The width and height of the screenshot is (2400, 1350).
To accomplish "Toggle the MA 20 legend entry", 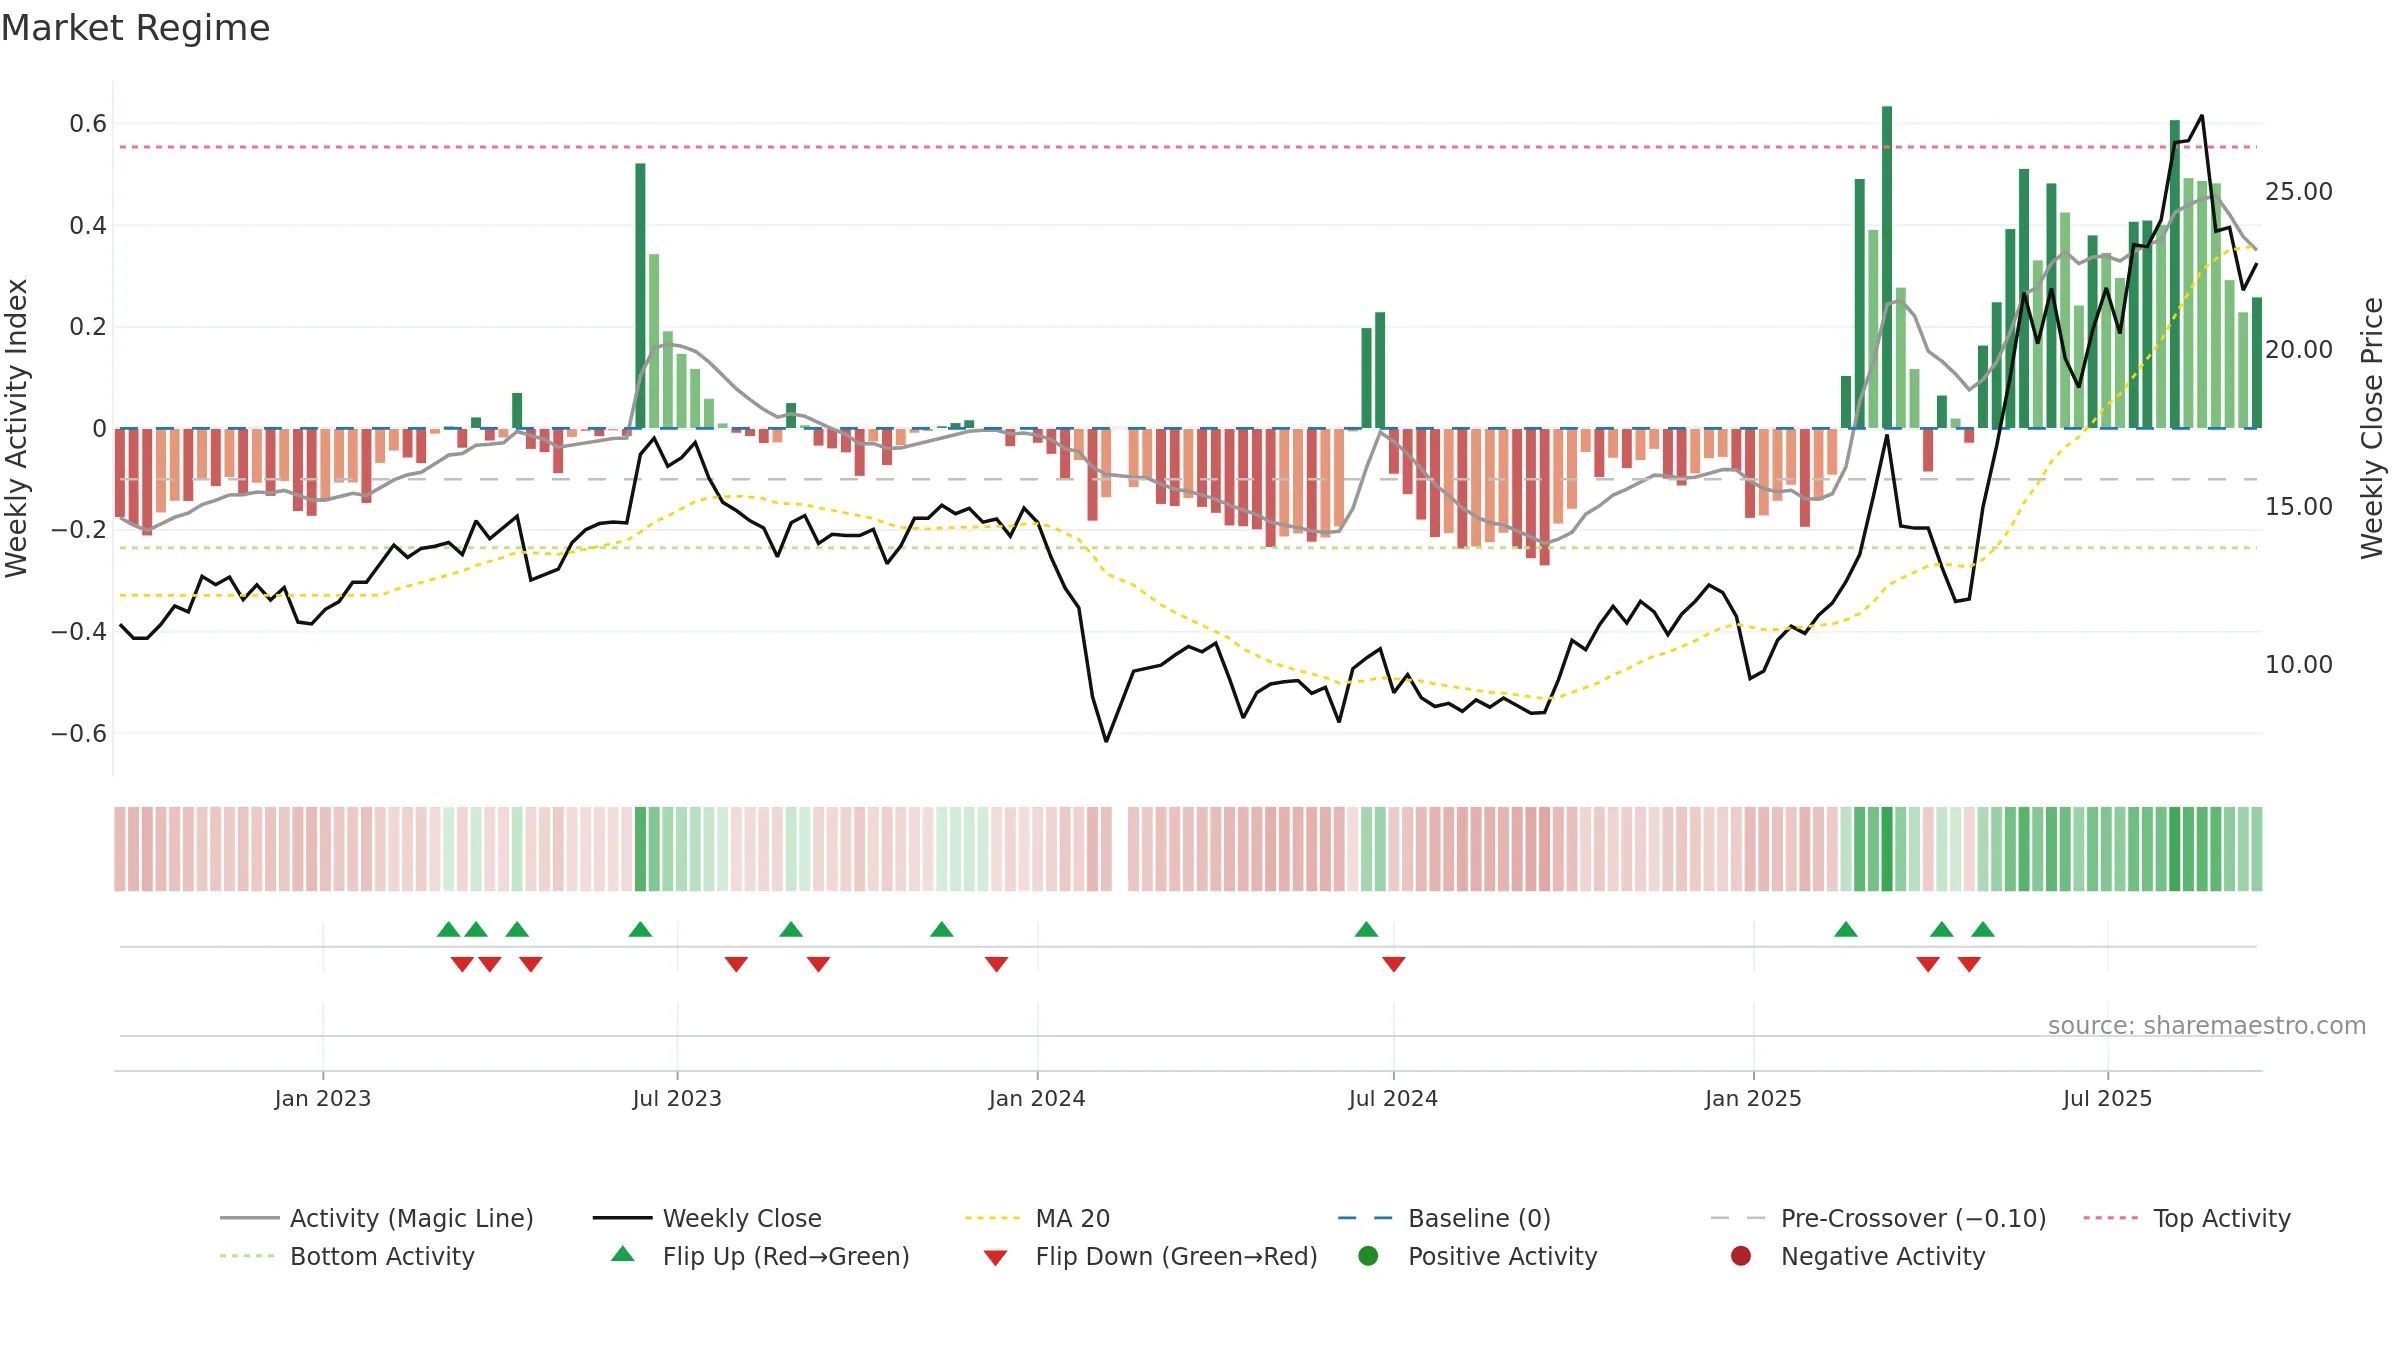I will tap(1038, 1218).
